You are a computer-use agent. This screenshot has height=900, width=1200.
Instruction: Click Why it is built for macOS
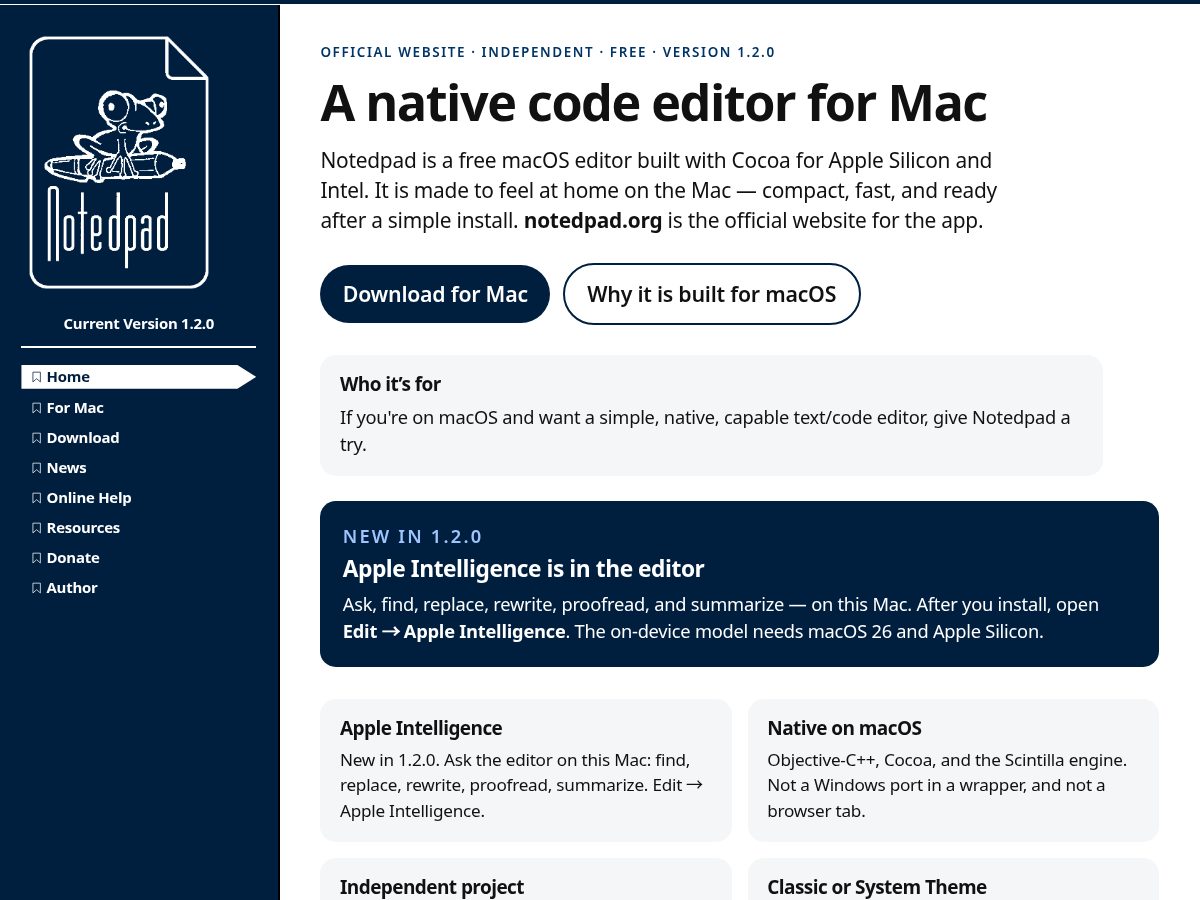point(712,294)
